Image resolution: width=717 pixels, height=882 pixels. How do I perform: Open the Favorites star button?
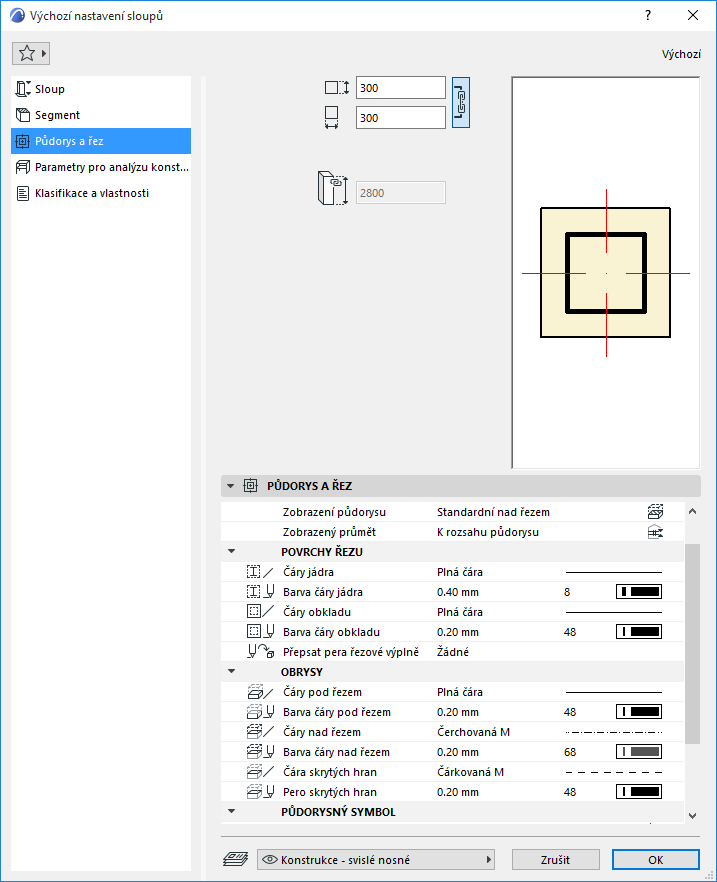click(31, 53)
